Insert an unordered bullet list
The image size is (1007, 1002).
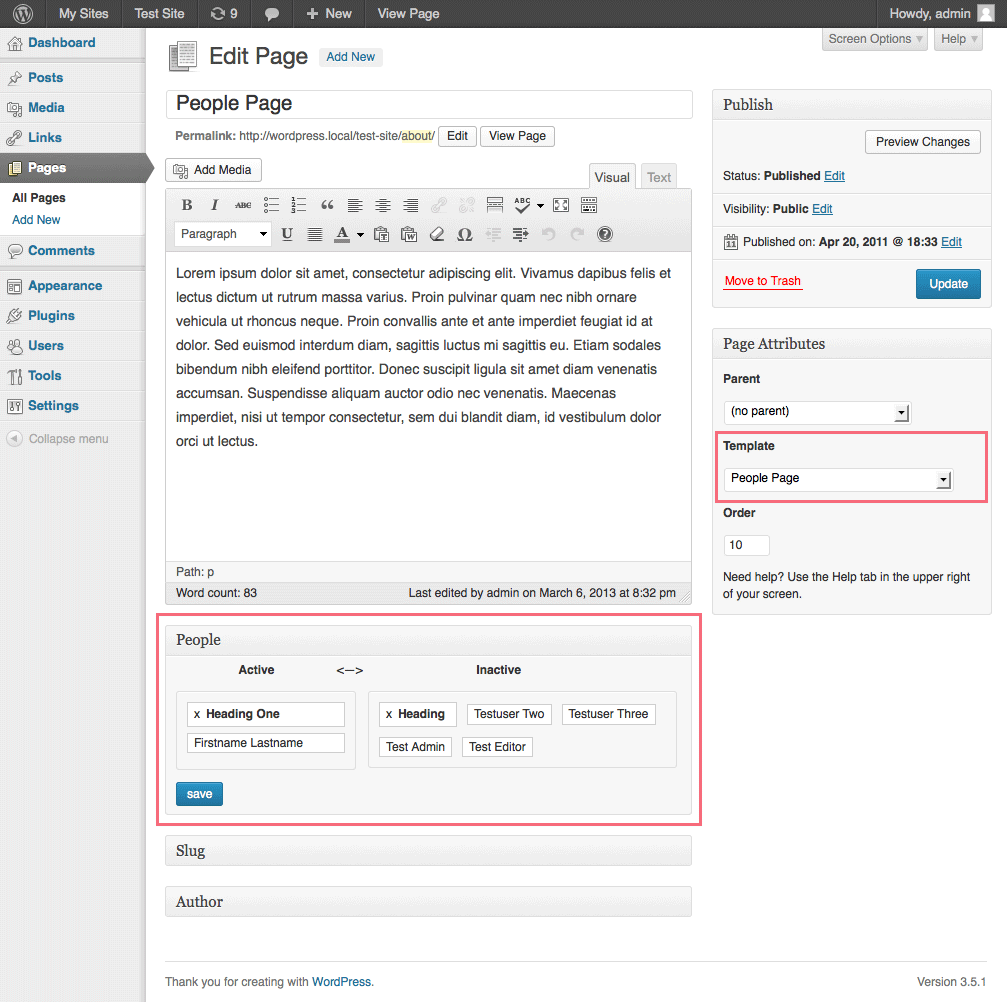(x=271, y=205)
